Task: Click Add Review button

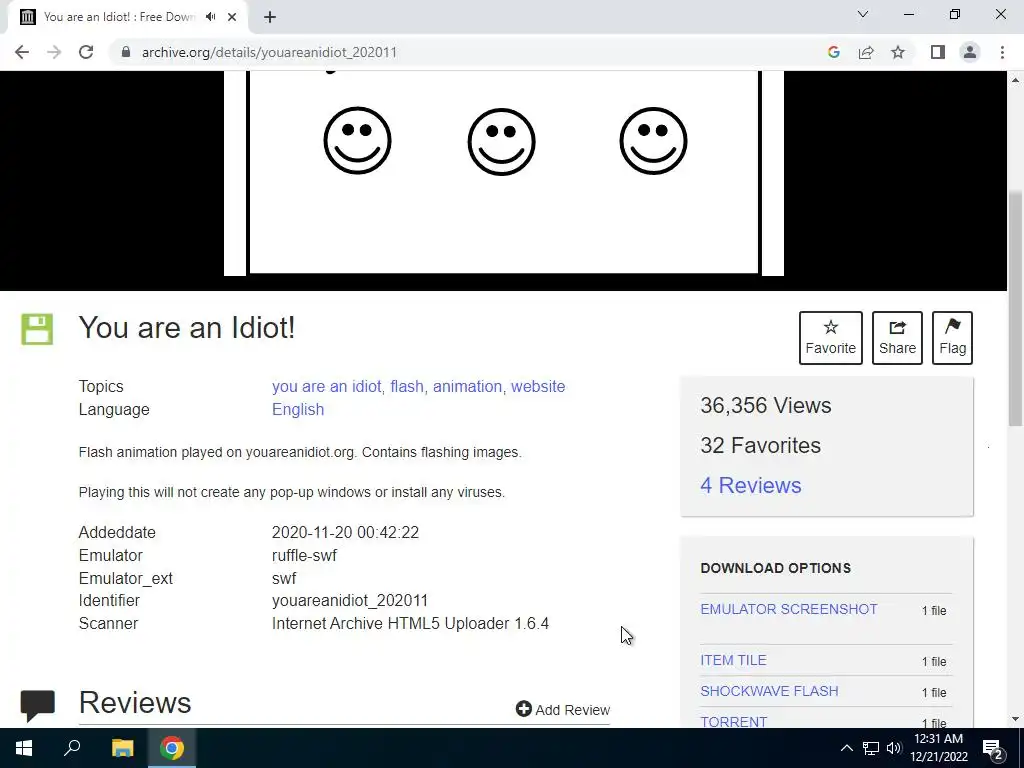Action: tap(562, 709)
